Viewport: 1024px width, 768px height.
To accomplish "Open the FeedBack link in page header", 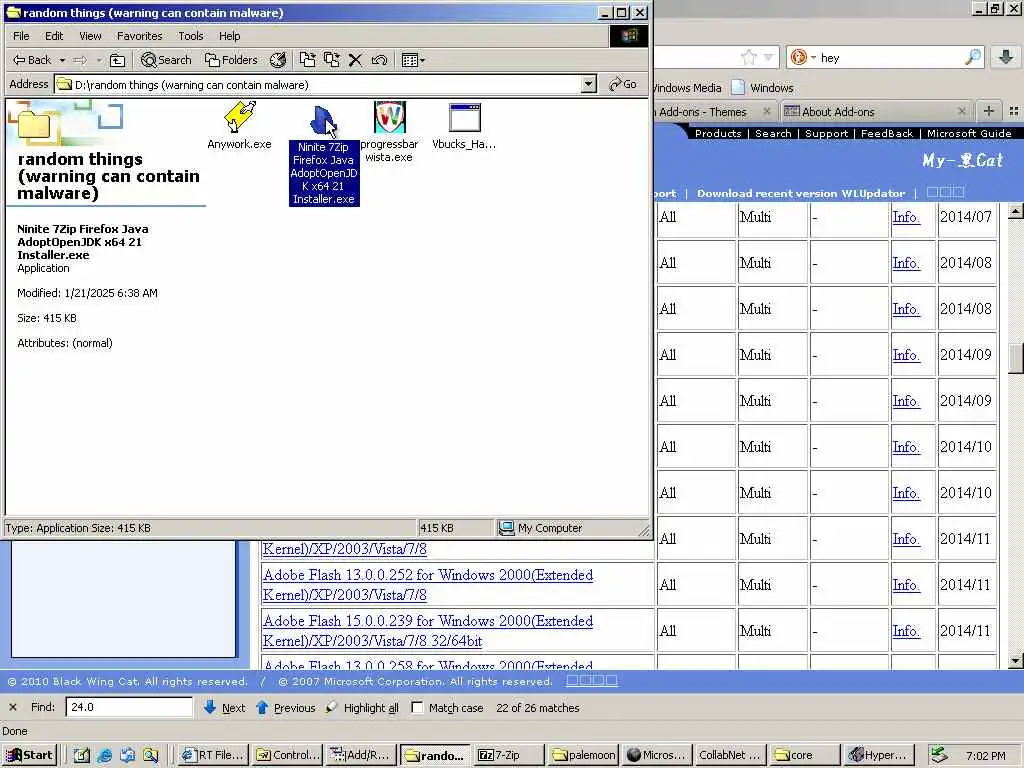I will [887, 133].
